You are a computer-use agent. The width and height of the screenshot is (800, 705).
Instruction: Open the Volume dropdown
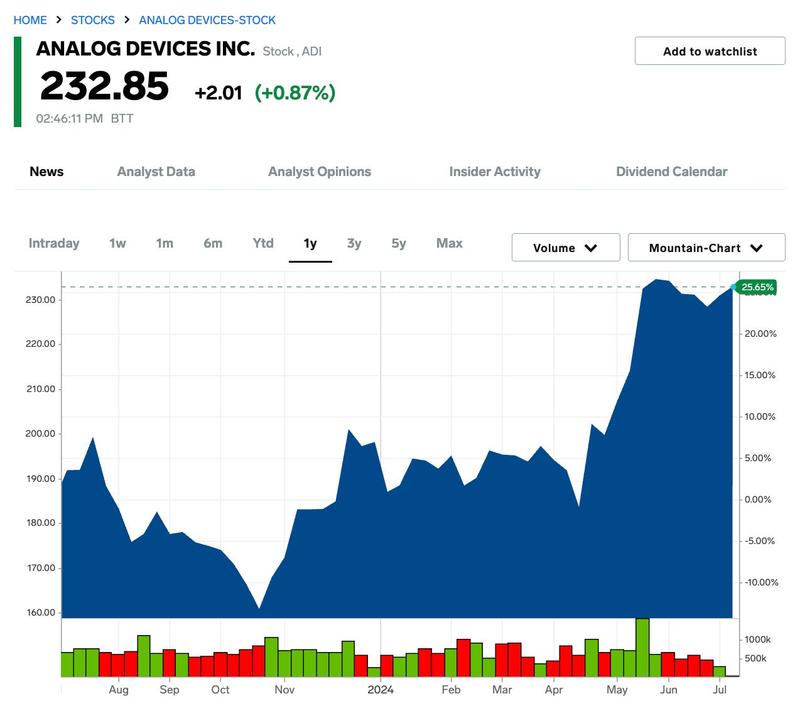tap(566, 248)
